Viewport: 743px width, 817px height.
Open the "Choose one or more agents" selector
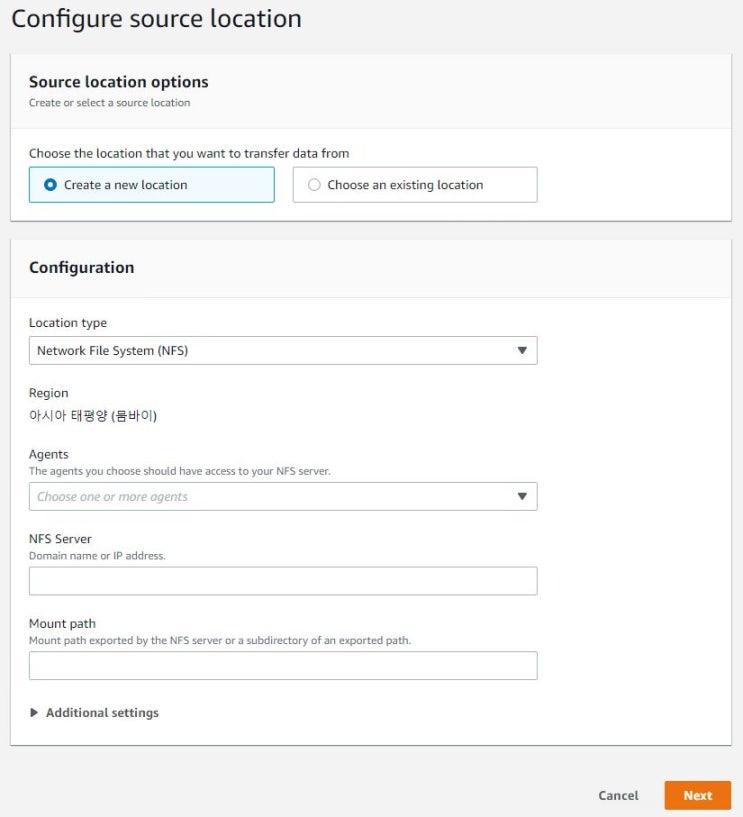pyautogui.click(x=283, y=496)
